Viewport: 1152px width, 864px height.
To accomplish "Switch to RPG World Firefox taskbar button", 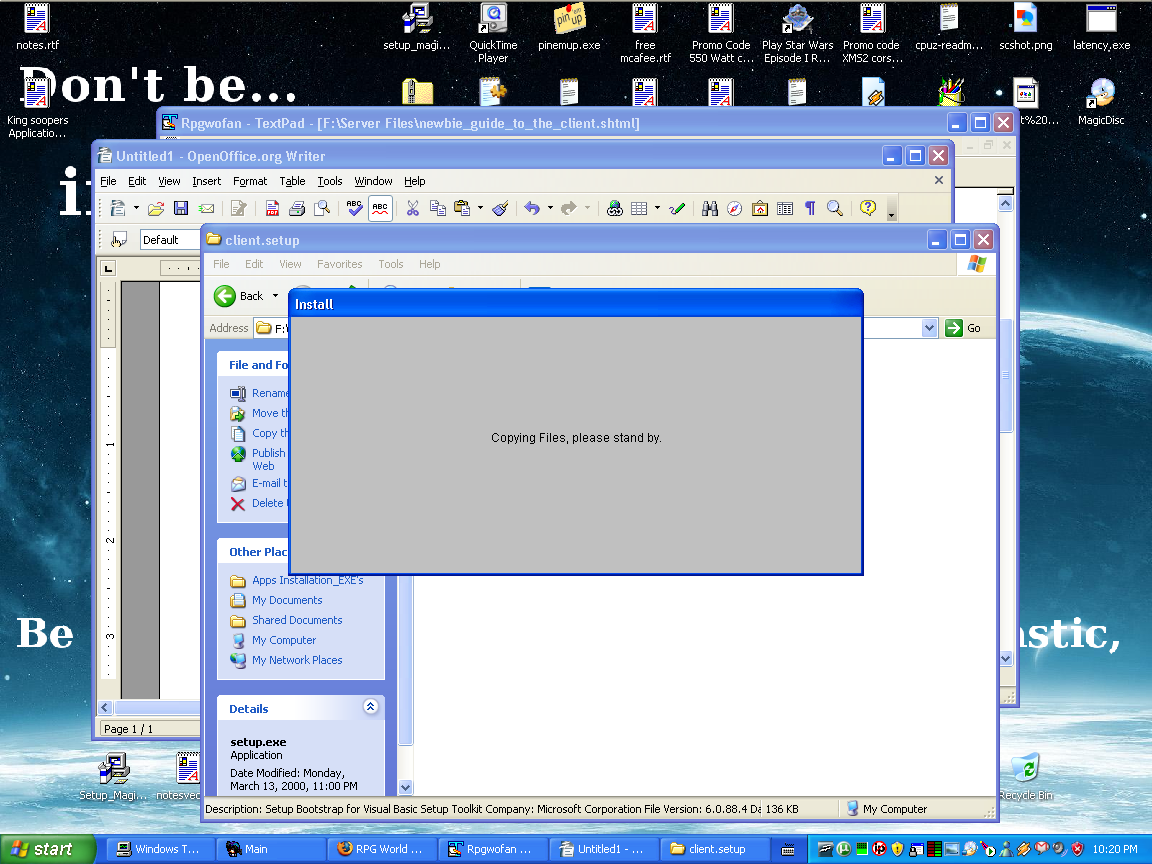I will pyautogui.click(x=381, y=849).
